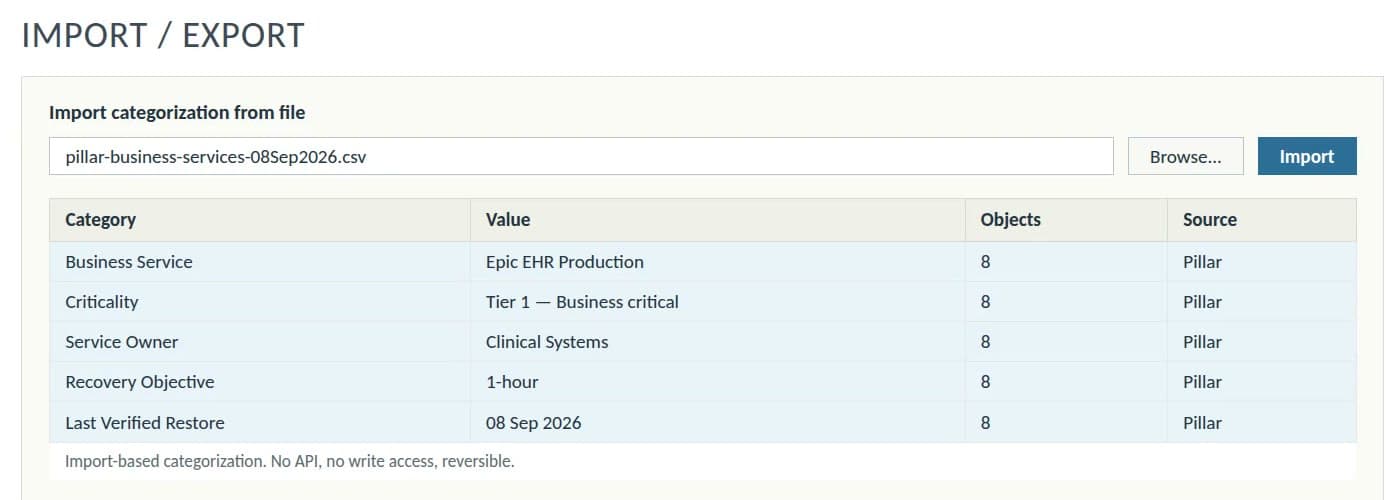Viewport: 1400px width, 500px height.
Task: Click the Clinical Systems value
Action: pos(547,342)
